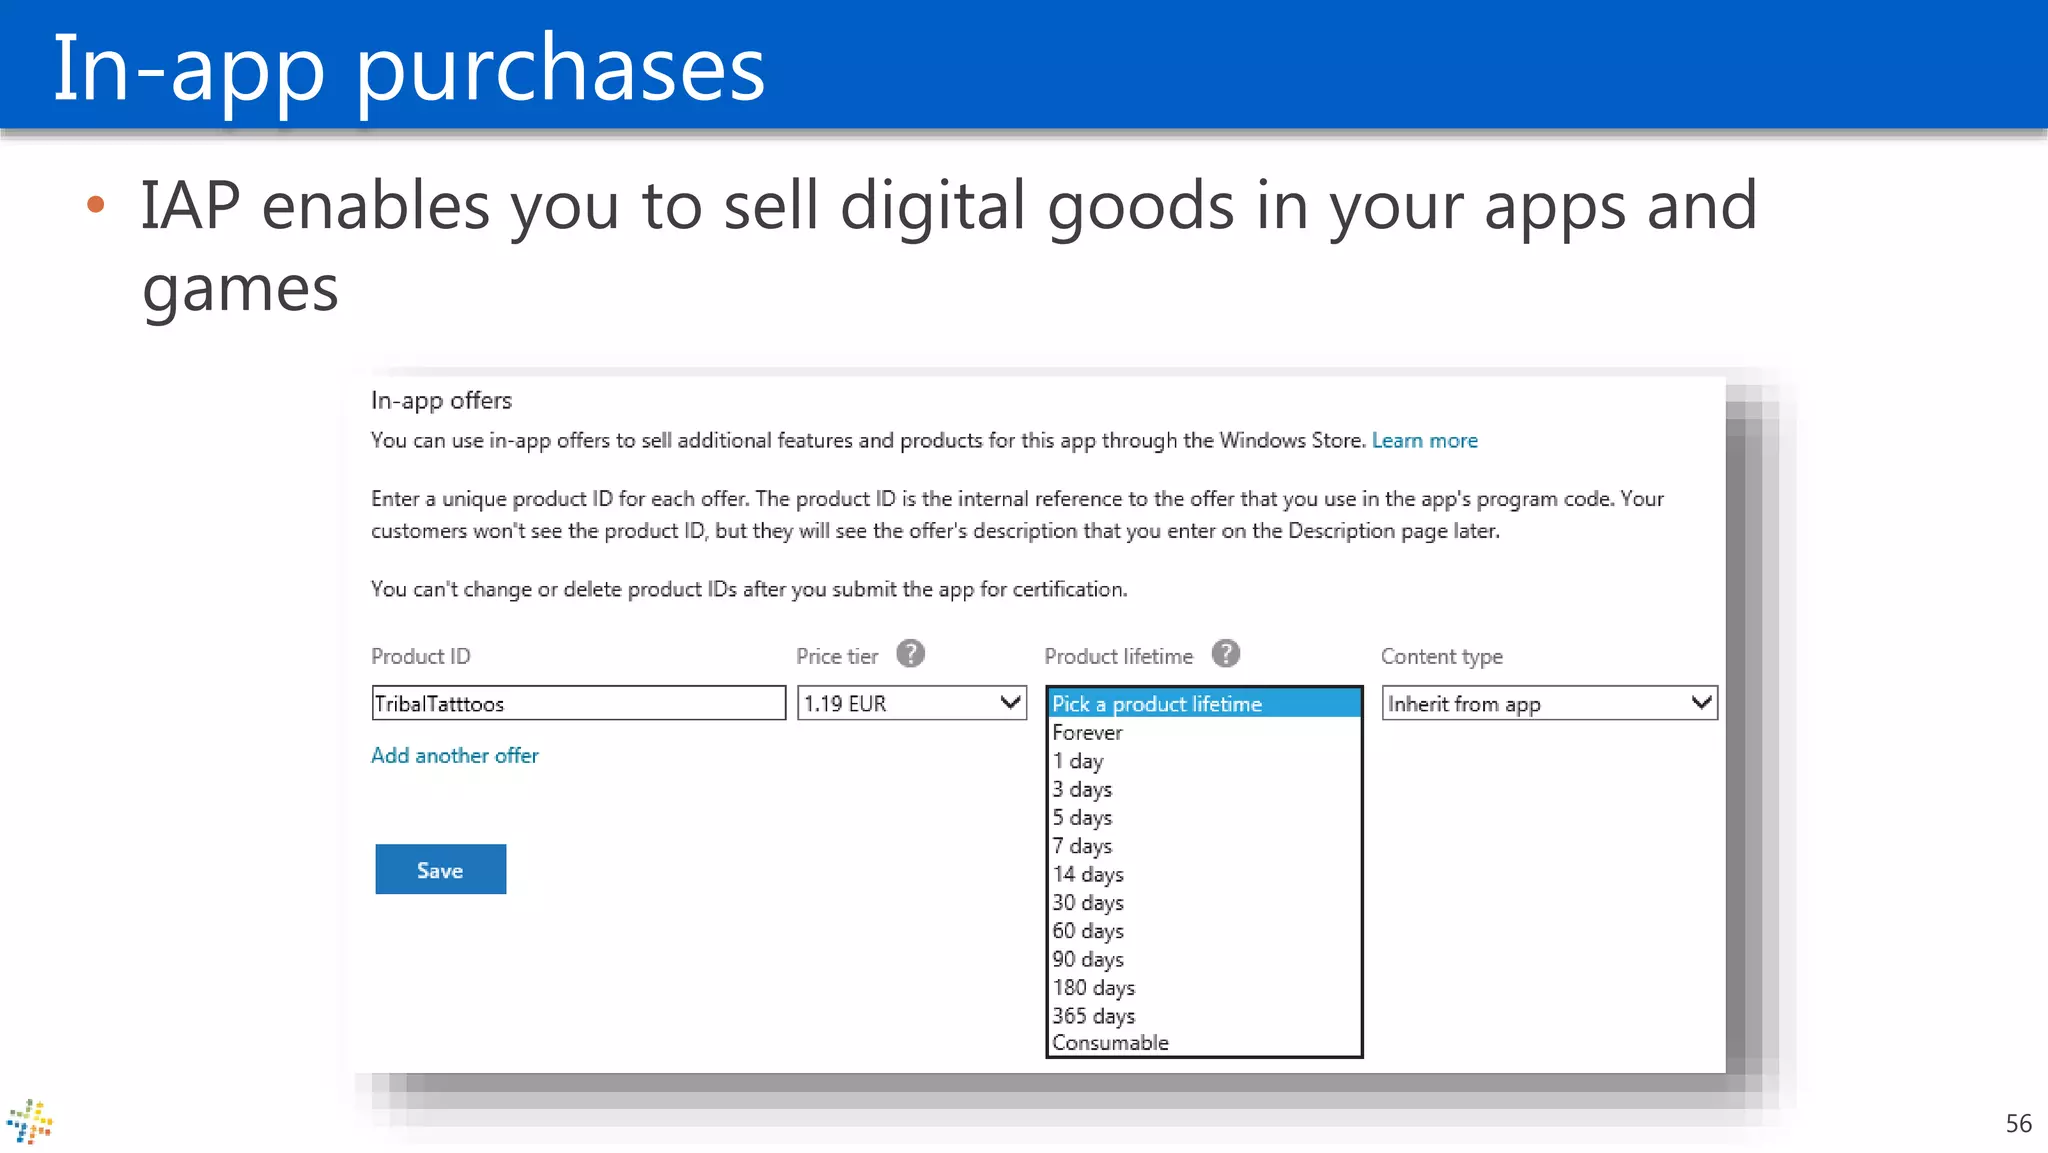Select the 365 days lifetime option
2048x1153 pixels.
1204,1015
